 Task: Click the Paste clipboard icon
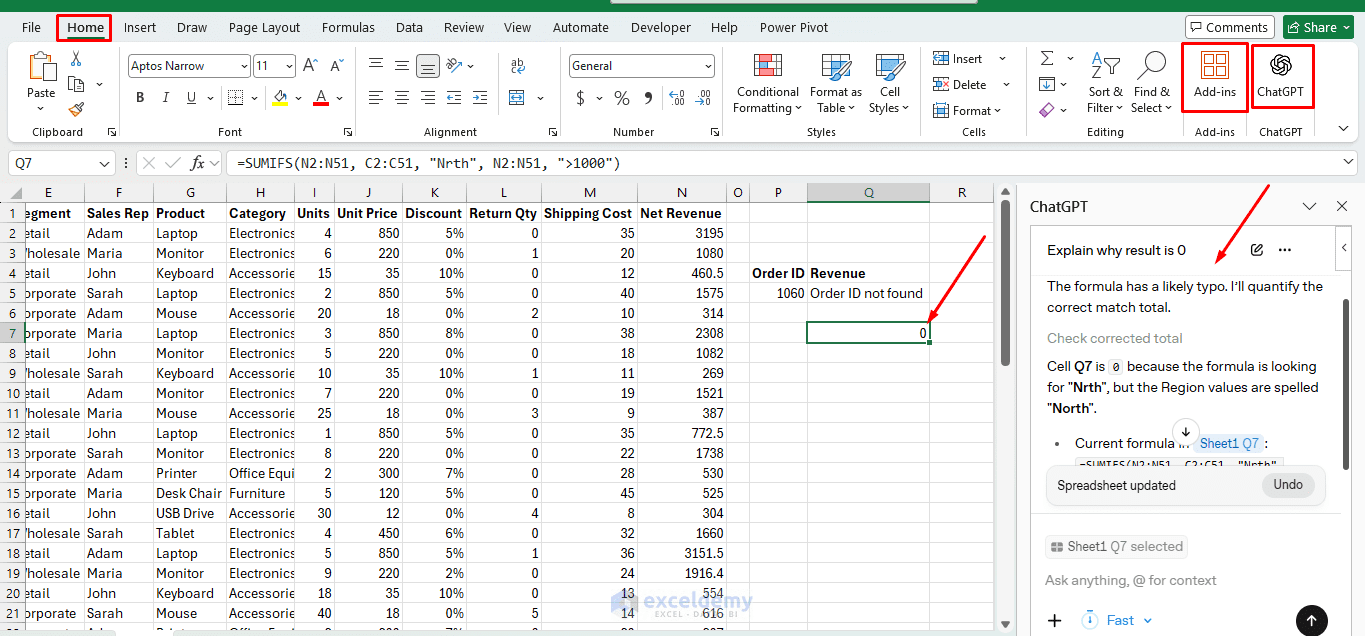point(42,68)
